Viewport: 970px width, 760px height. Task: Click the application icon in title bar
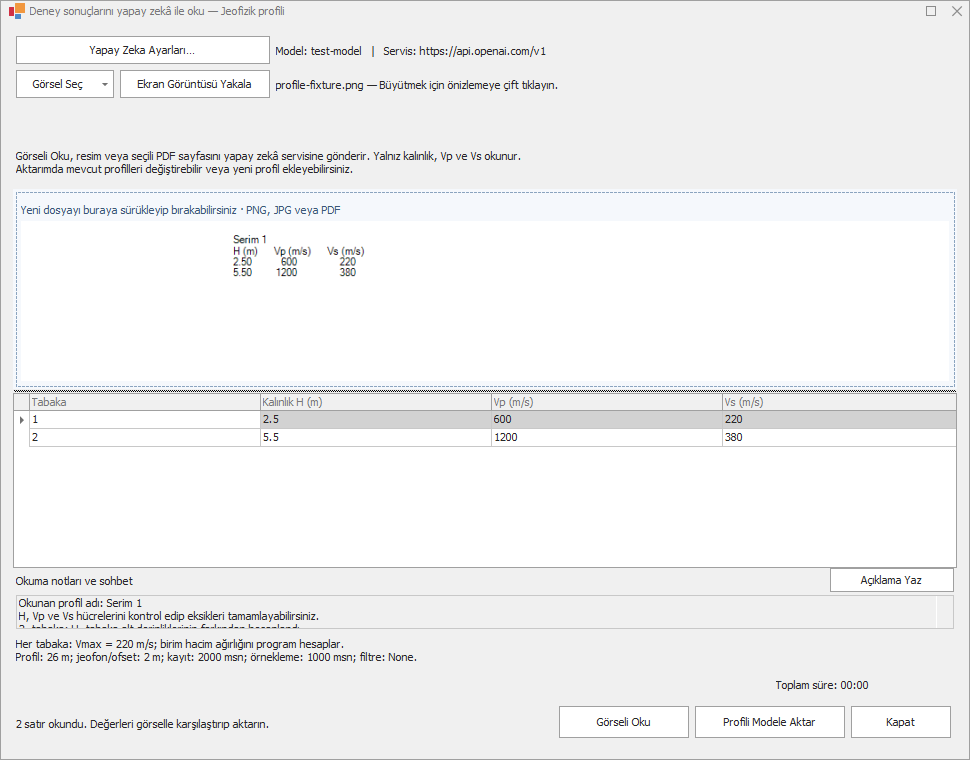17,11
